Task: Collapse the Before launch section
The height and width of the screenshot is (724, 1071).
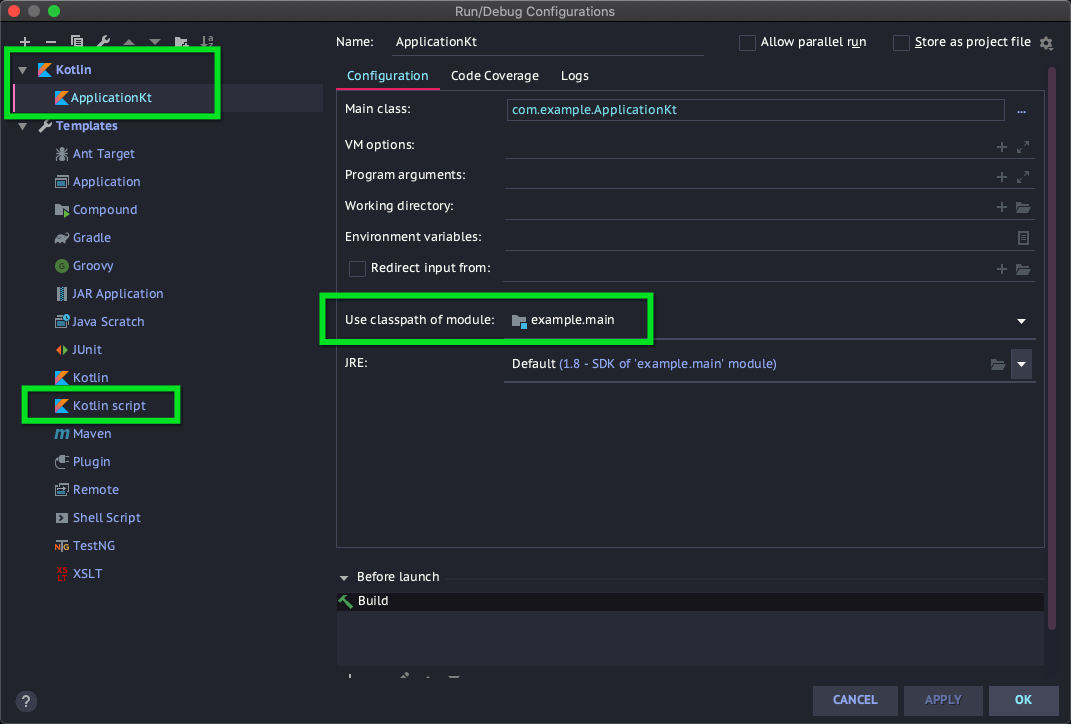Action: [x=344, y=578]
